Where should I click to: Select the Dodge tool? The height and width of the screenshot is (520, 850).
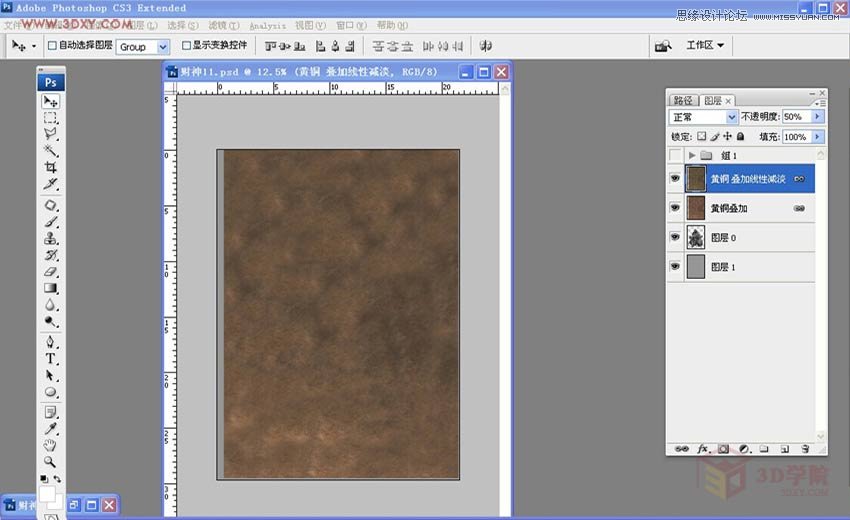click(50, 322)
